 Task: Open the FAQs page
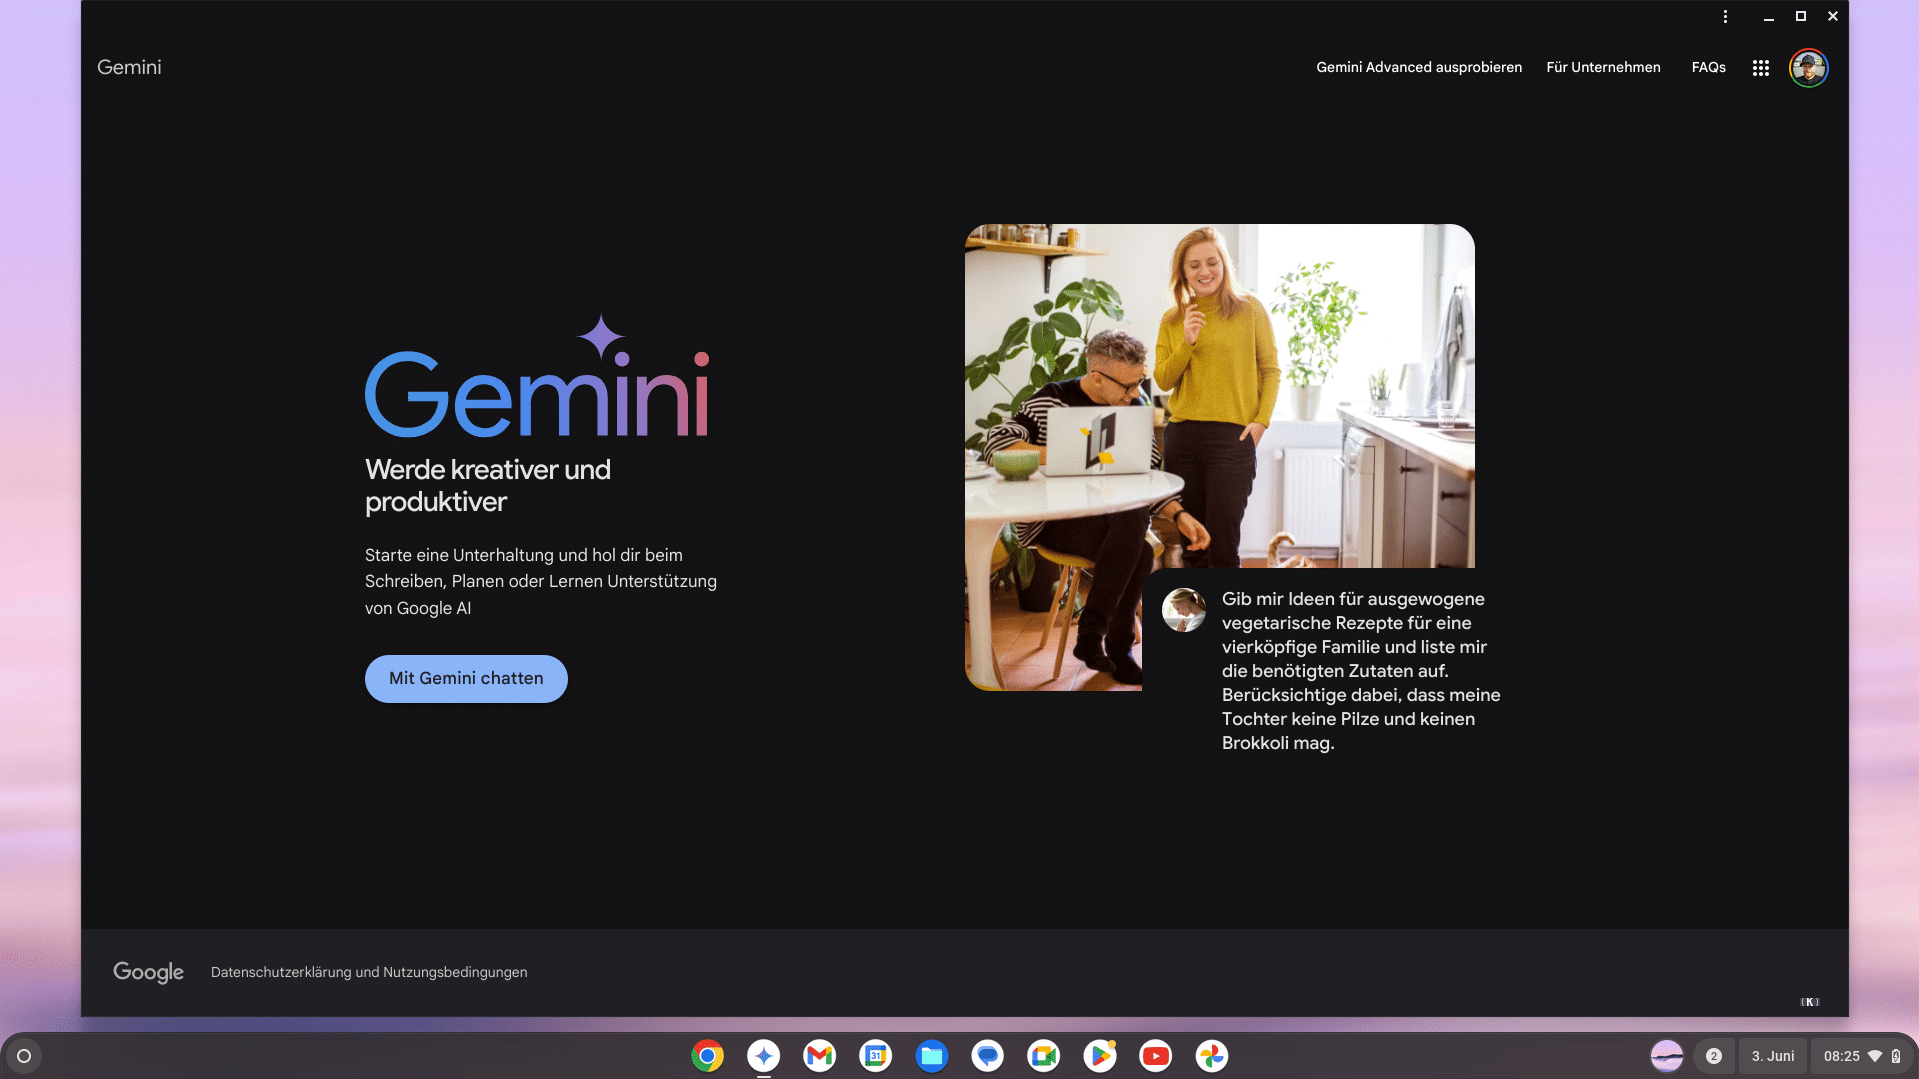coord(1708,67)
